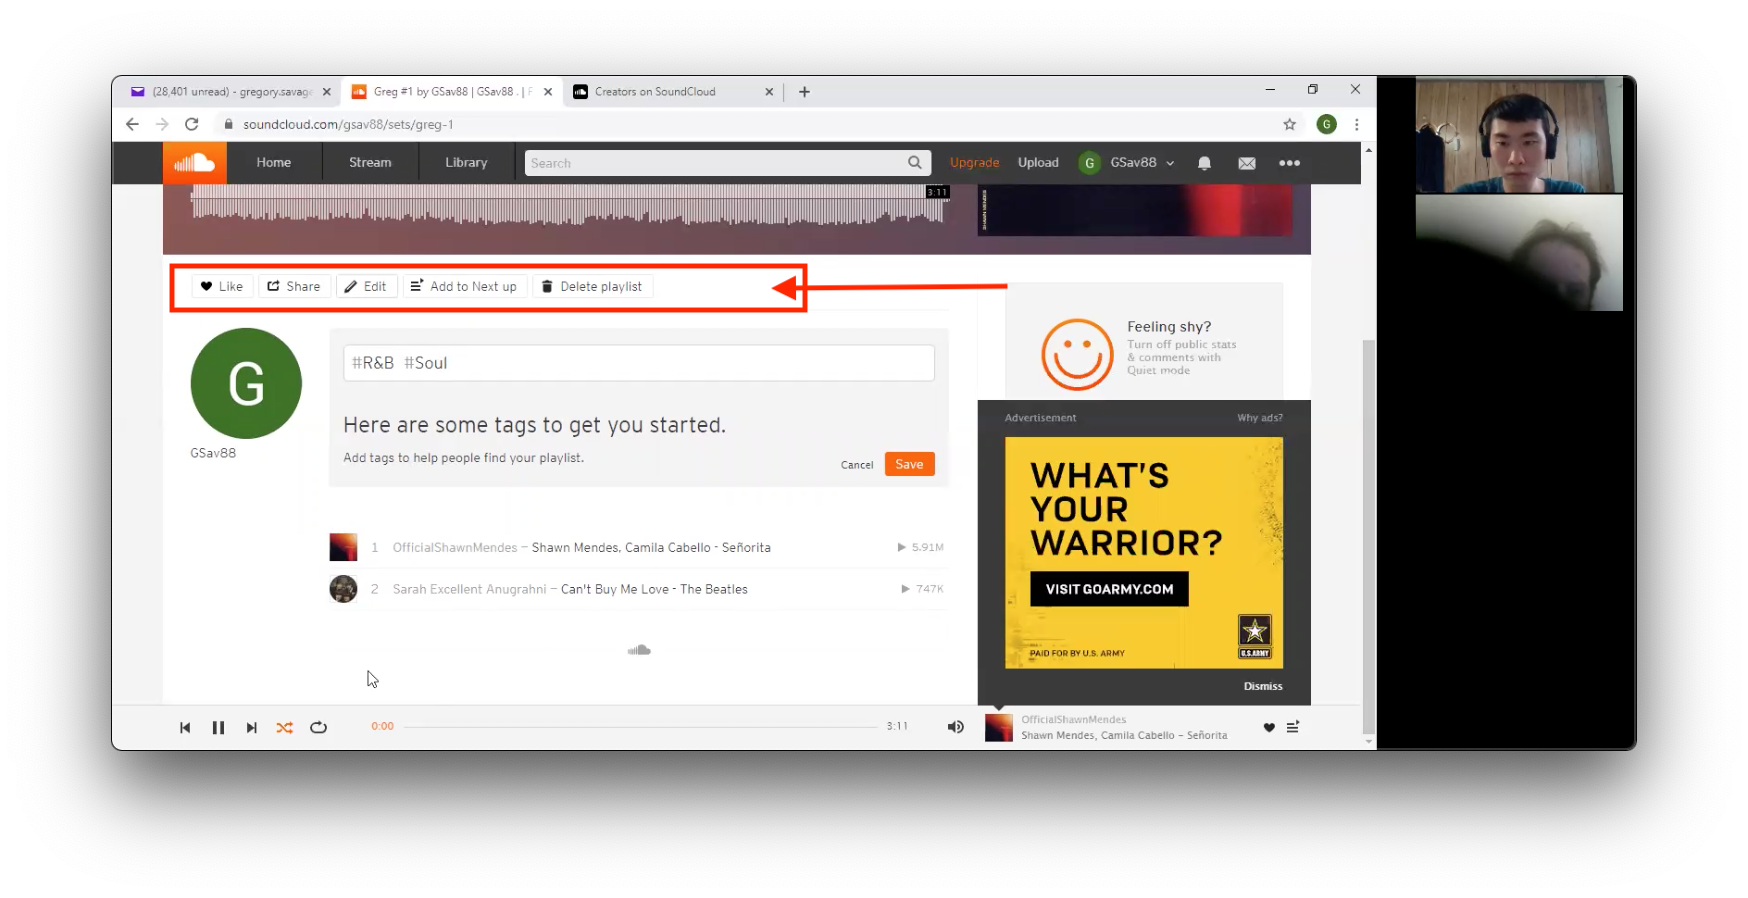This screenshot has width=1748, height=898.
Task: Click the G avatar beside GSav88
Action: click(1089, 163)
